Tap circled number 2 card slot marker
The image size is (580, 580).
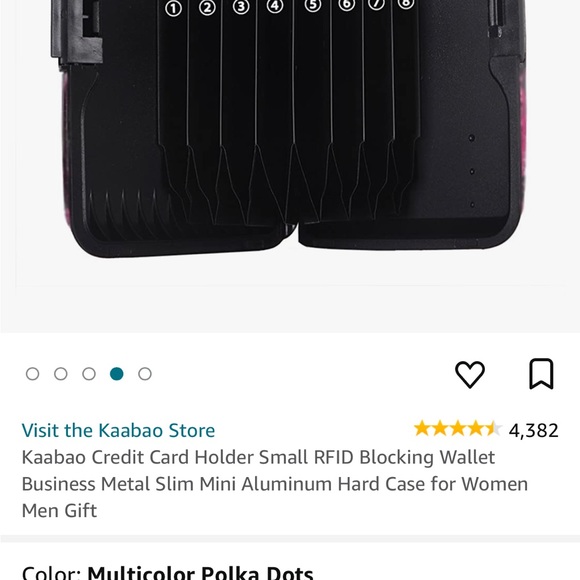tap(207, 7)
